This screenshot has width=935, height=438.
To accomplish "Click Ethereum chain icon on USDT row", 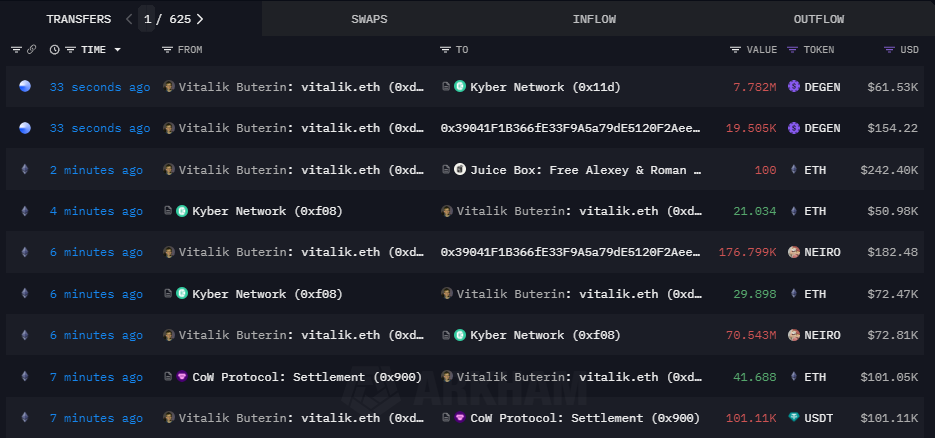I will (24, 417).
